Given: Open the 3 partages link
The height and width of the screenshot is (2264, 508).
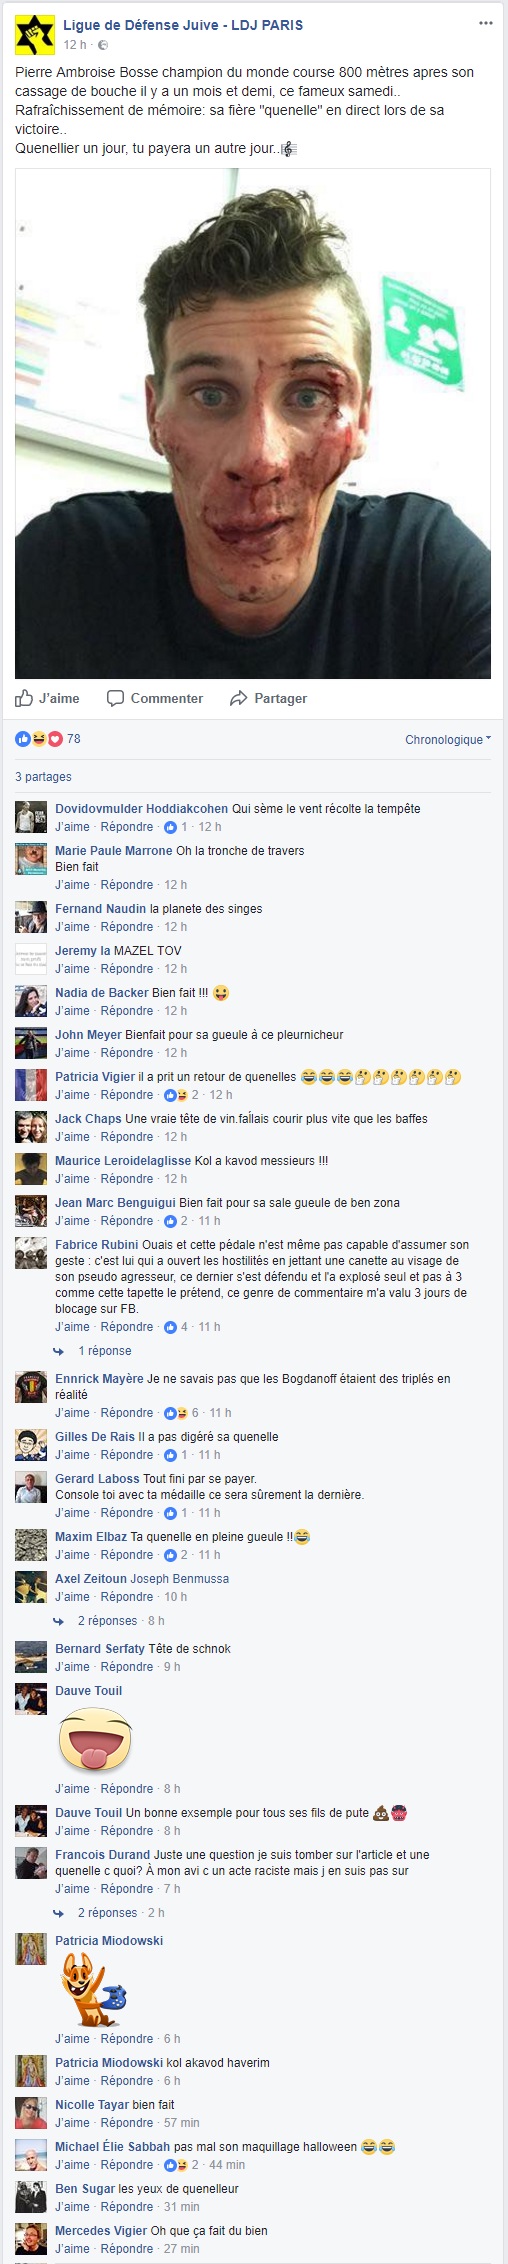Looking at the screenshot, I should coord(43,777).
